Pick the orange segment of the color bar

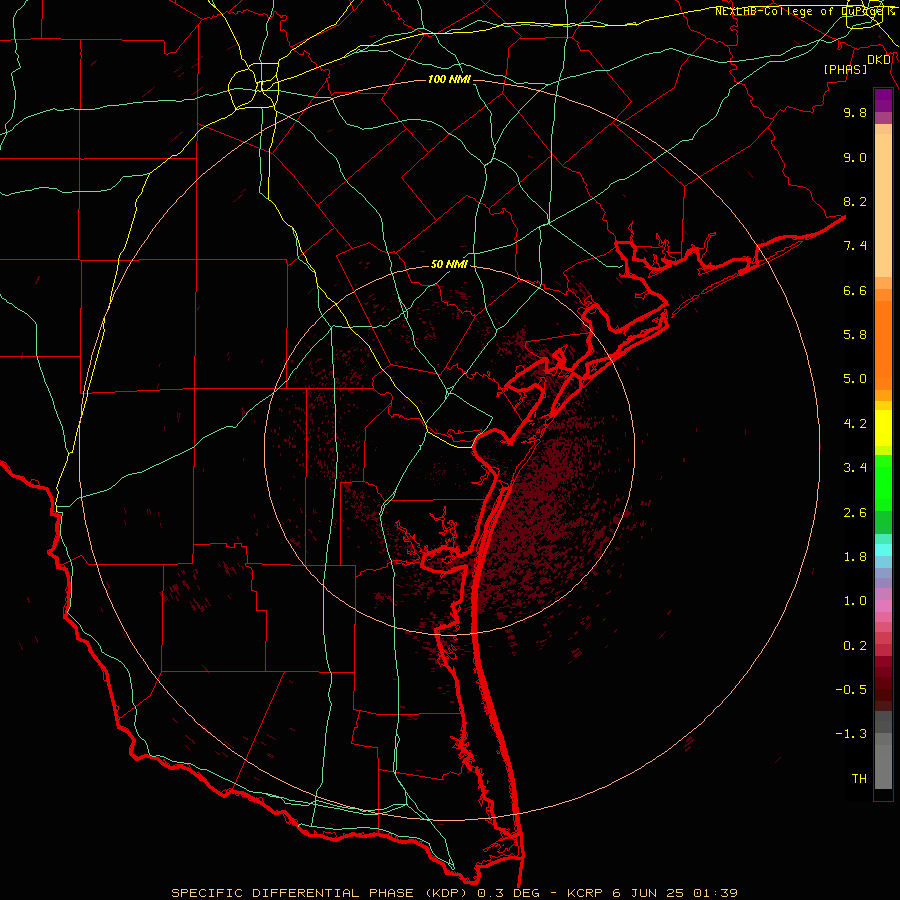883,346
